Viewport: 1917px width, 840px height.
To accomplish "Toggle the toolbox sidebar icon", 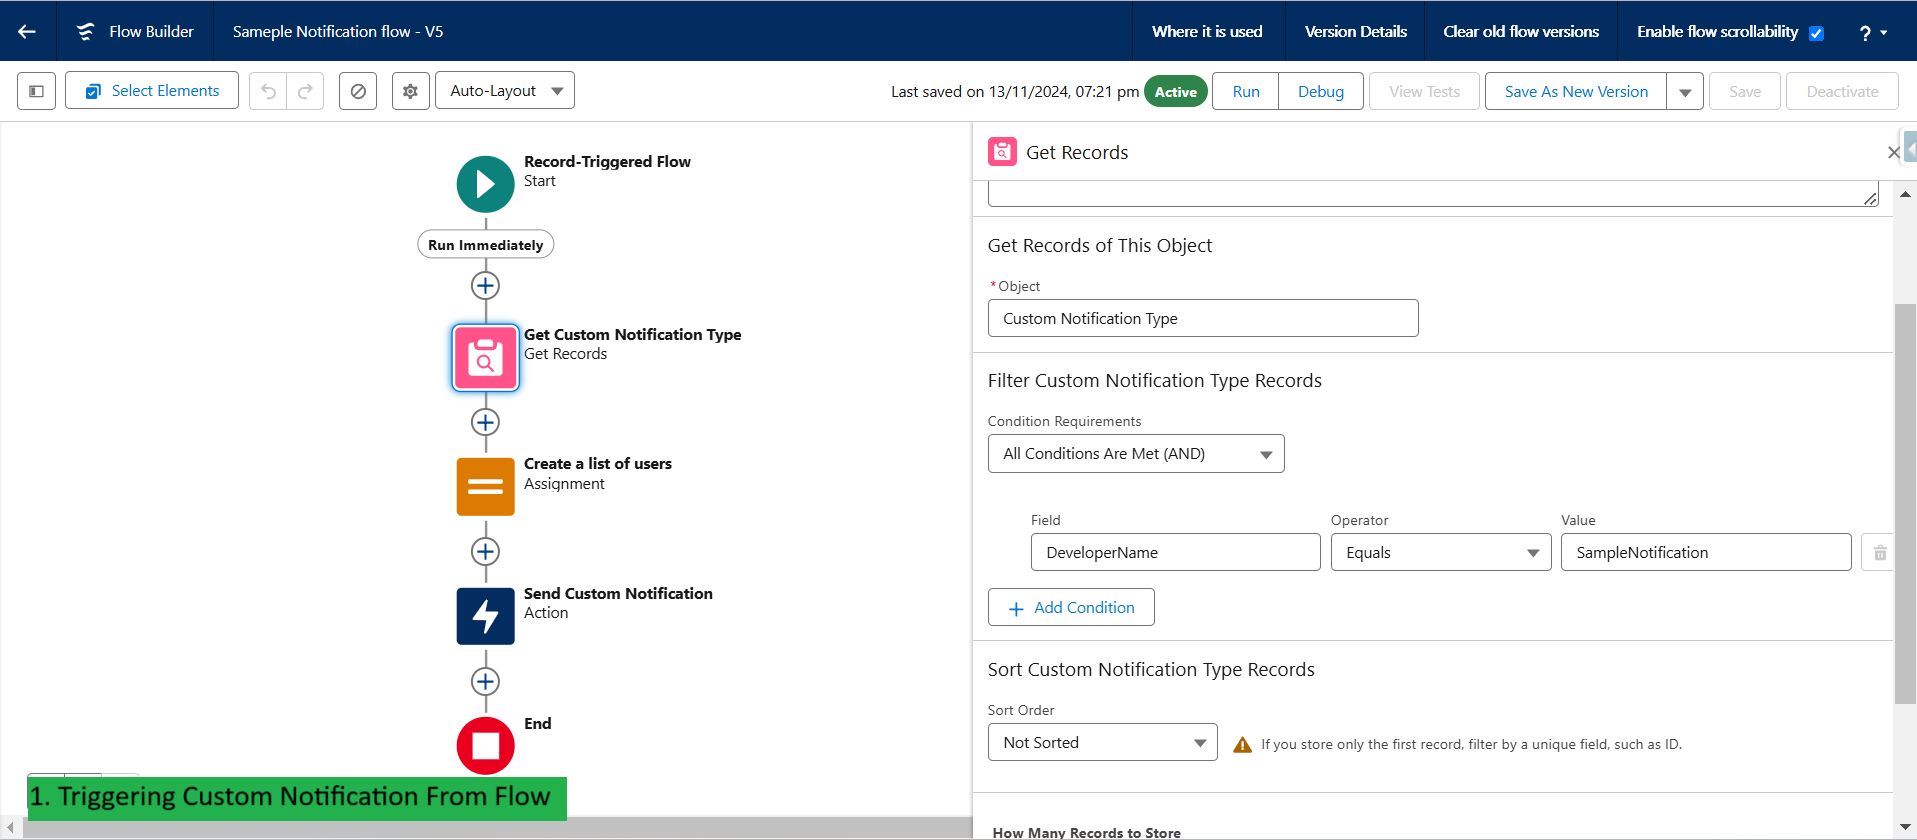I will coord(36,91).
